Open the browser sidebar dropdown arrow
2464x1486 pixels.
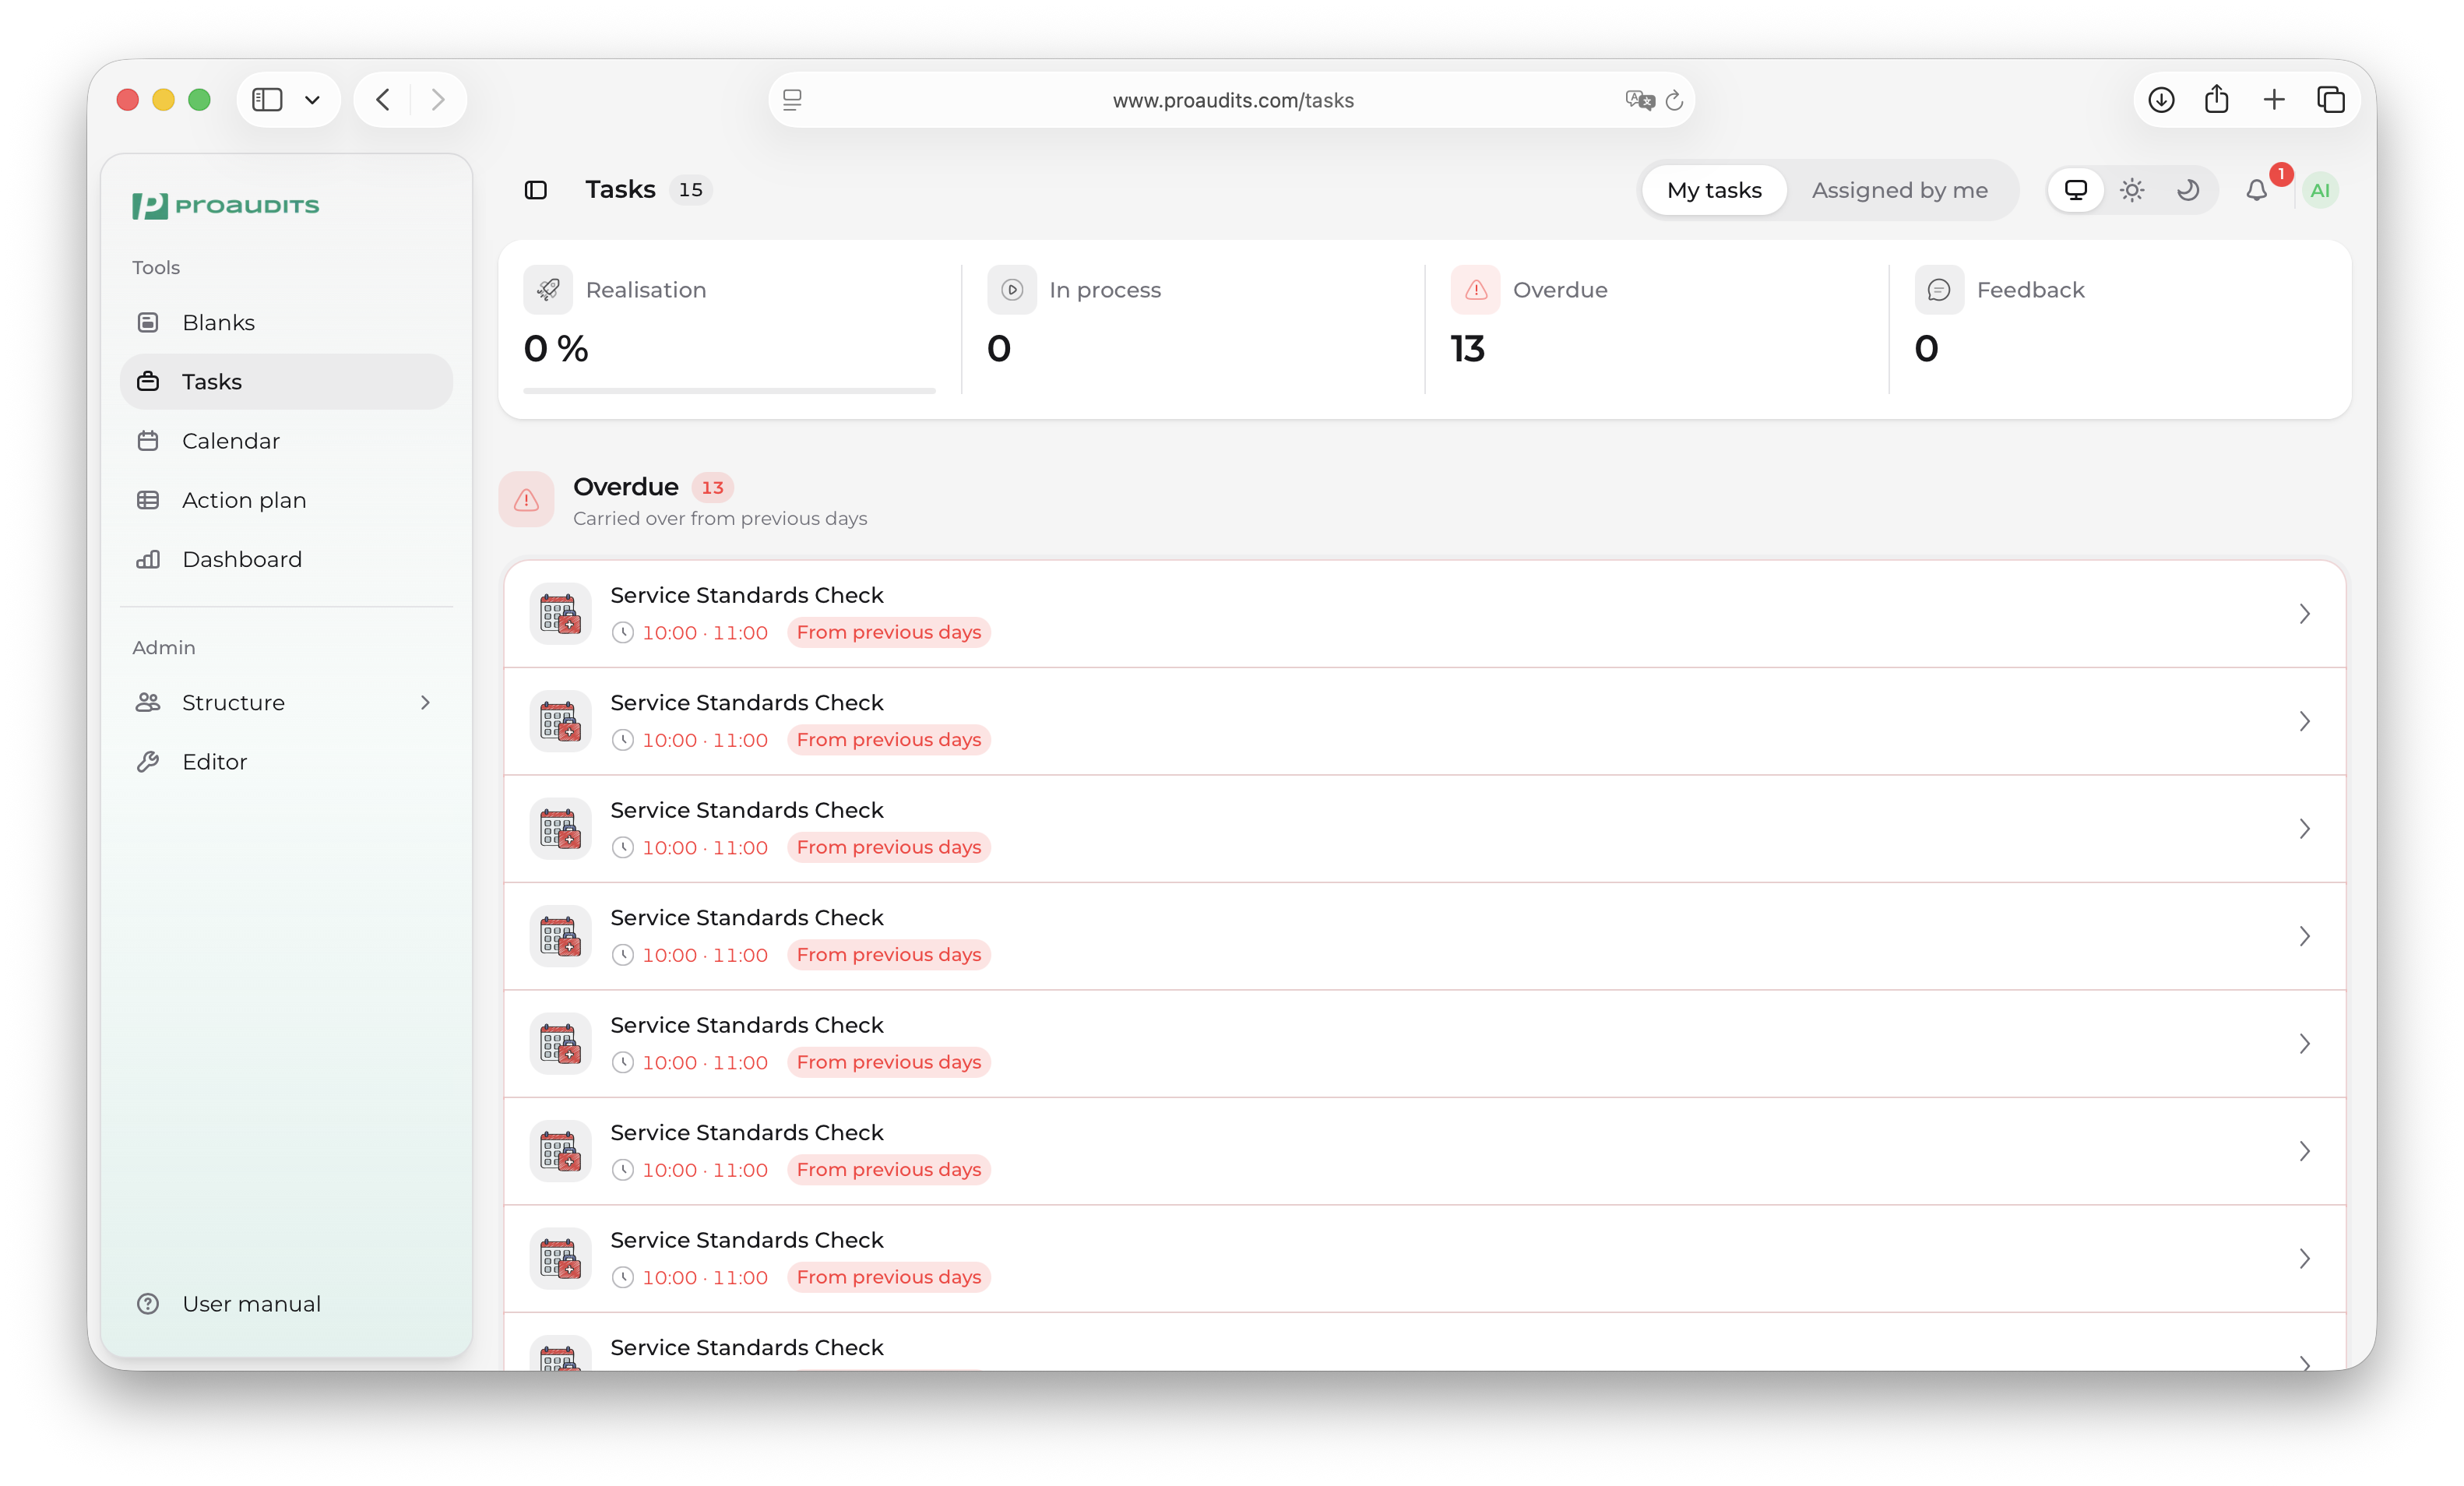click(312, 100)
